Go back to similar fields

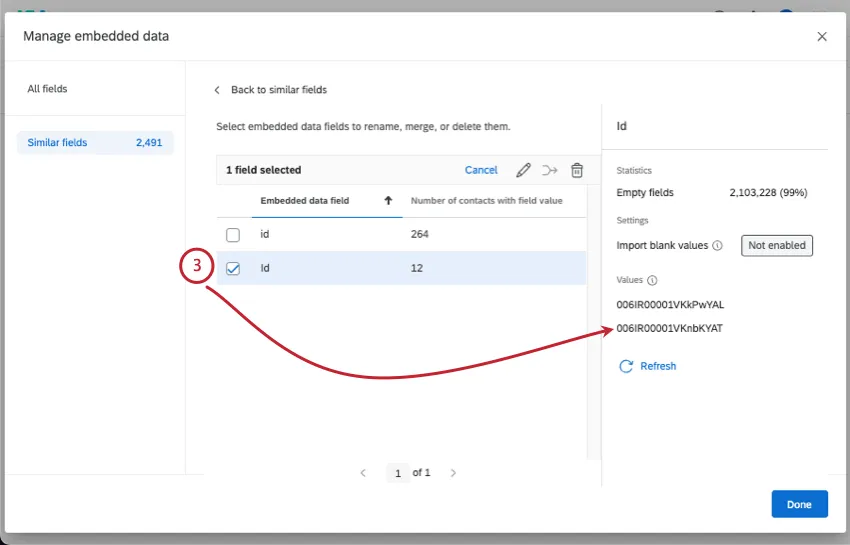(271, 90)
